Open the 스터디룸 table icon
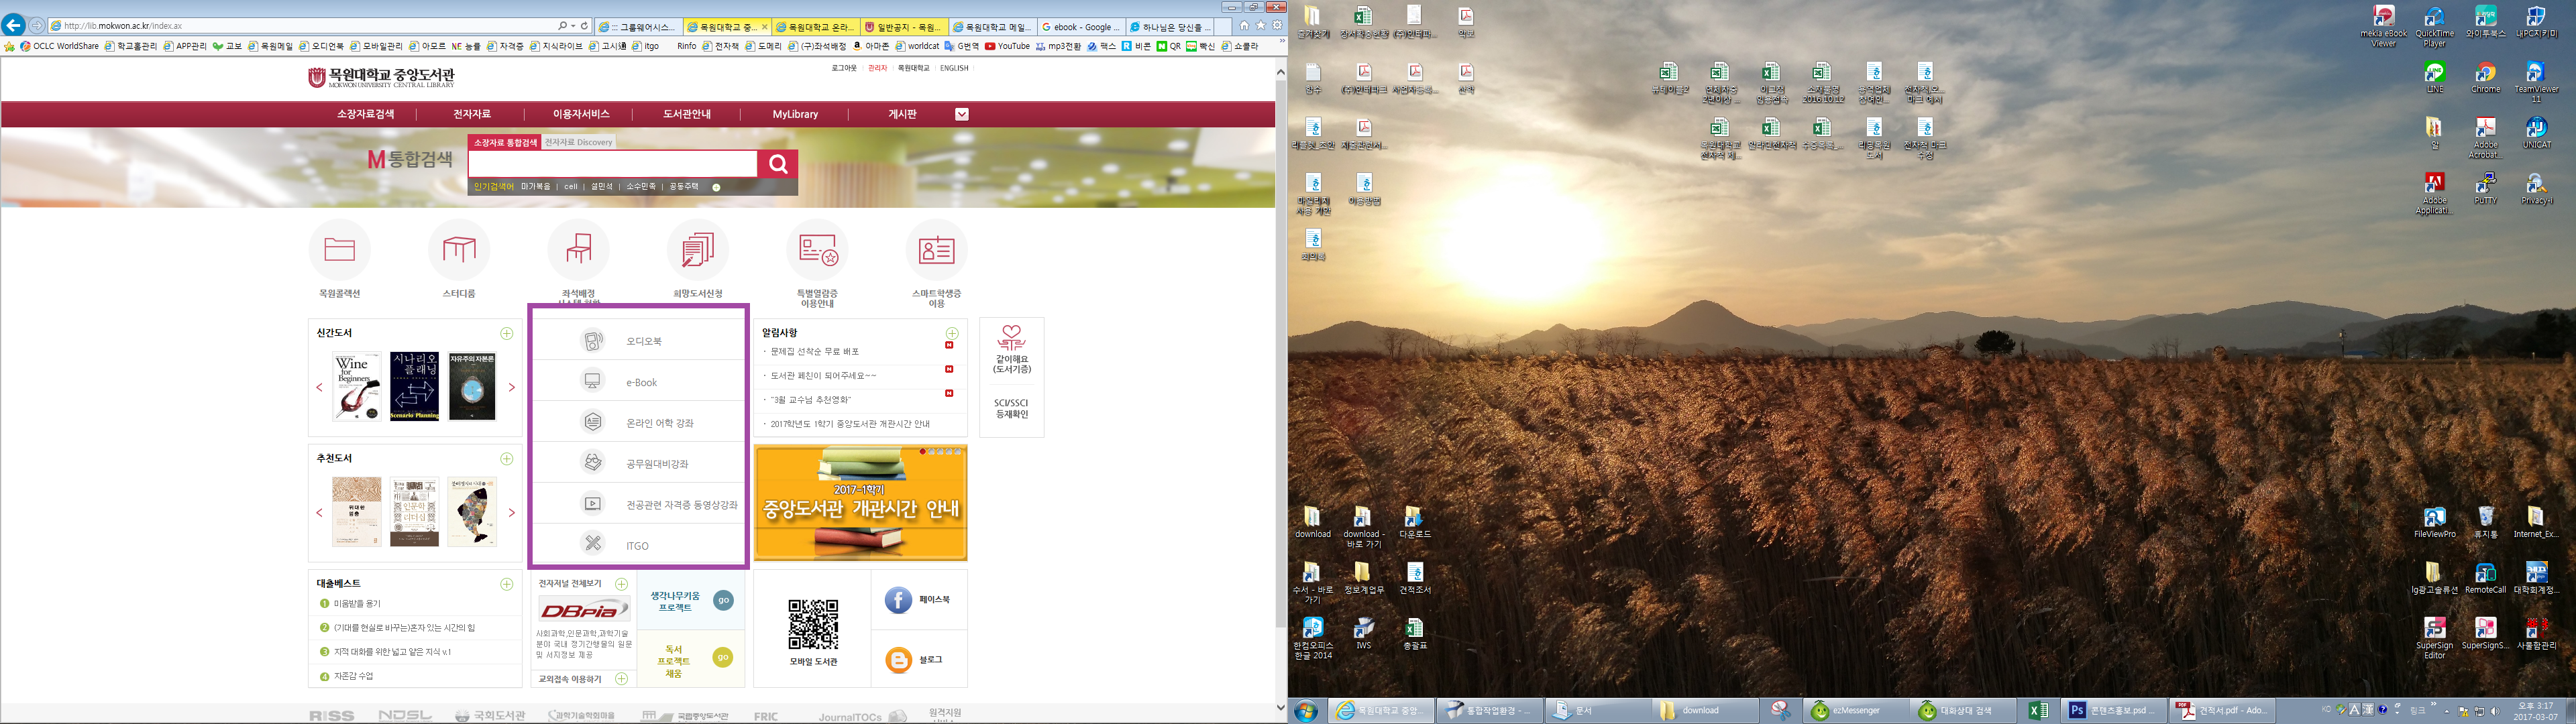2576x724 pixels. (458, 250)
